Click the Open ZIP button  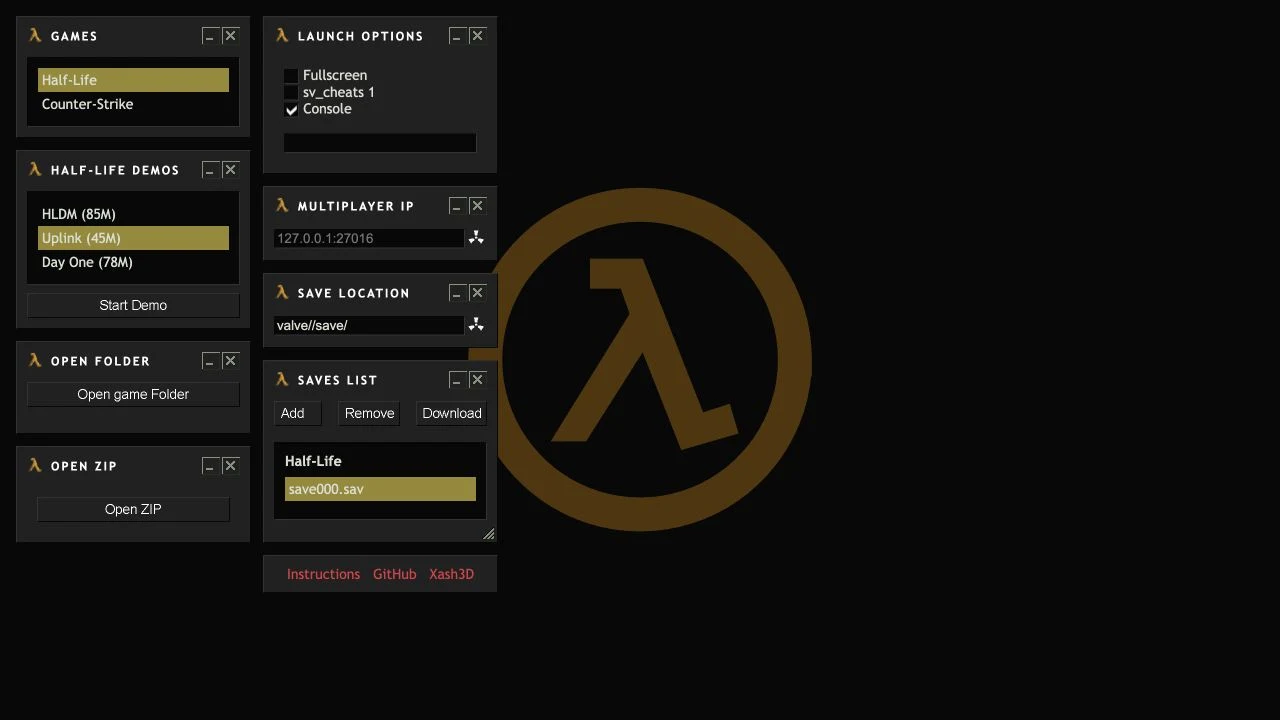pyautogui.click(x=133, y=509)
